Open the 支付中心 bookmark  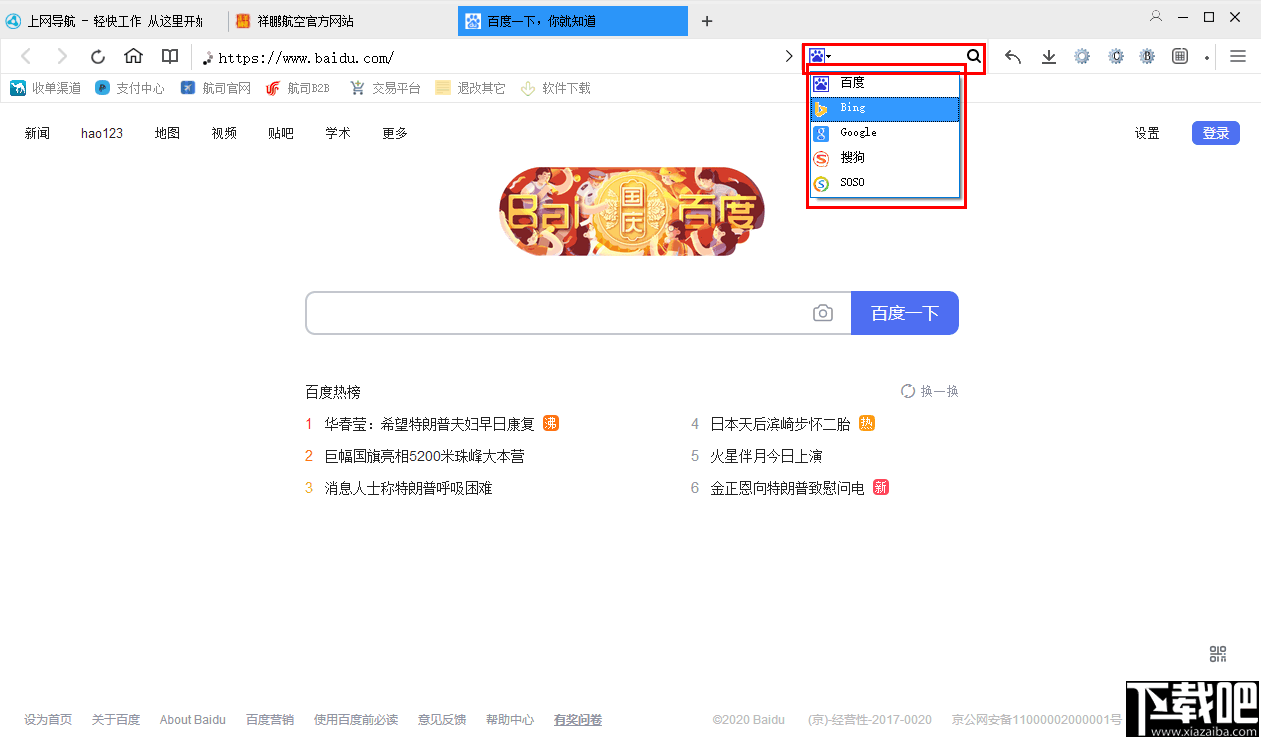tap(130, 88)
